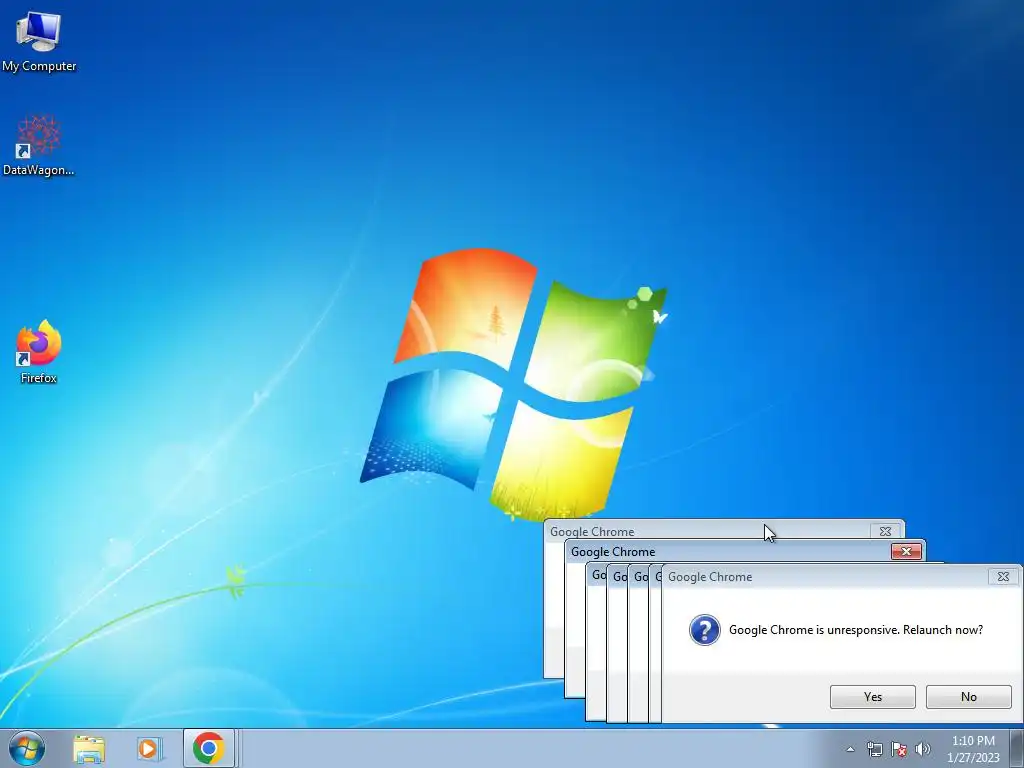Open the Windows Start menu orb
This screenshot has width=1024, height=768.
pyautogui.click(x=27, y=748)
